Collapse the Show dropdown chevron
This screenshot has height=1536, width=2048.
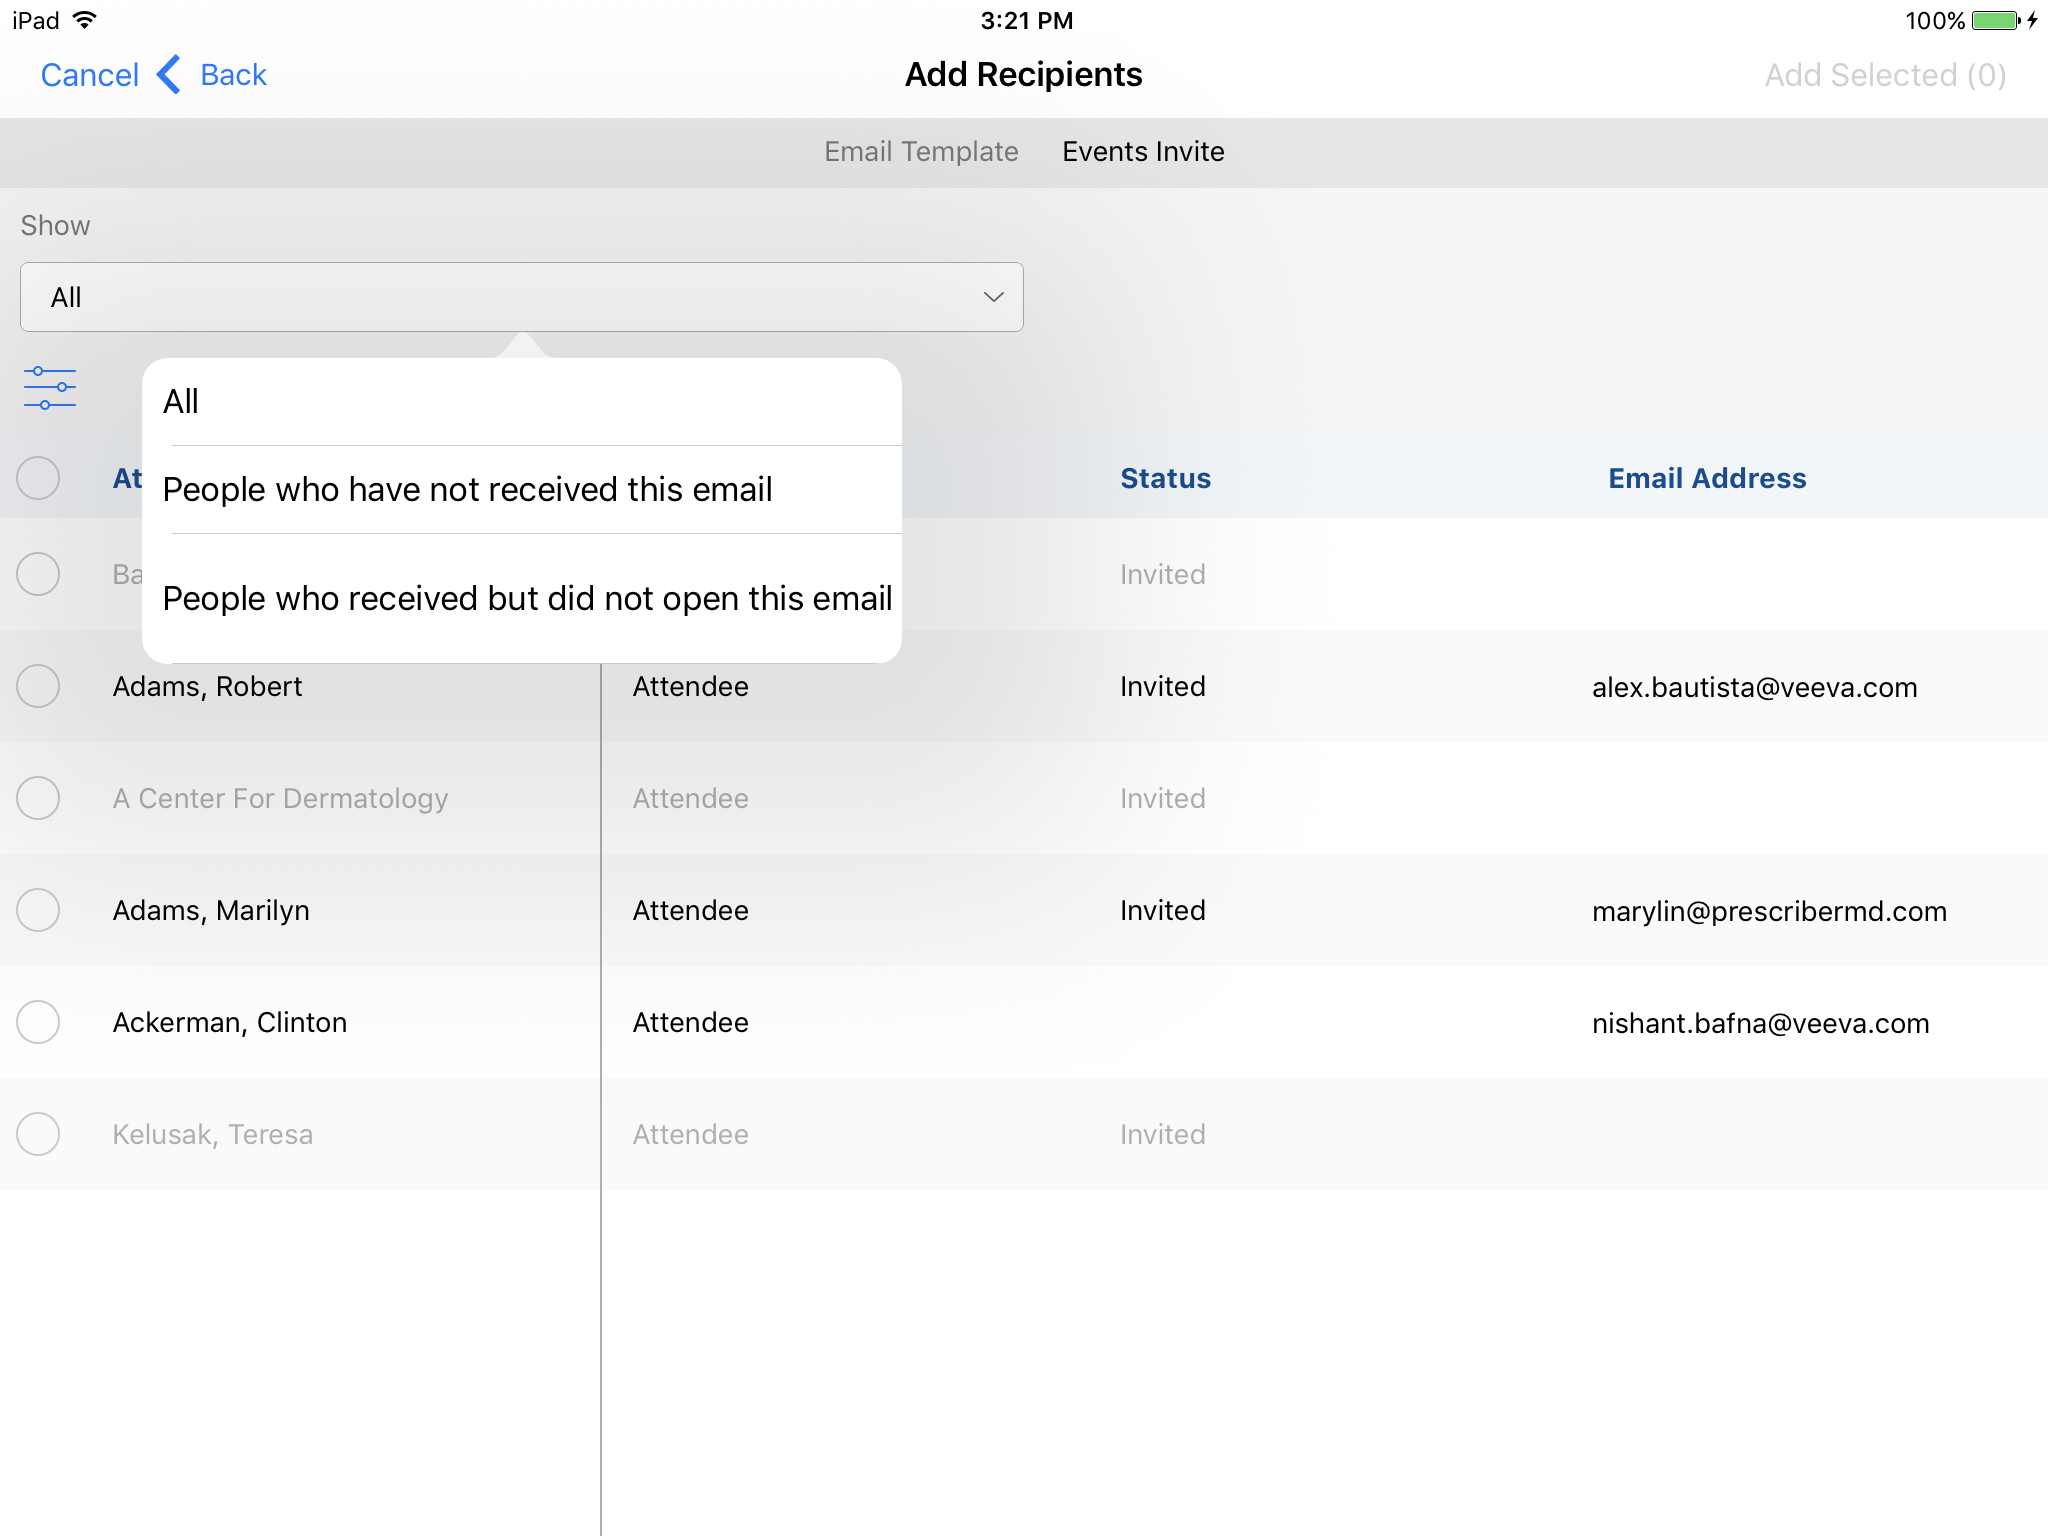[x=993, y=297]
